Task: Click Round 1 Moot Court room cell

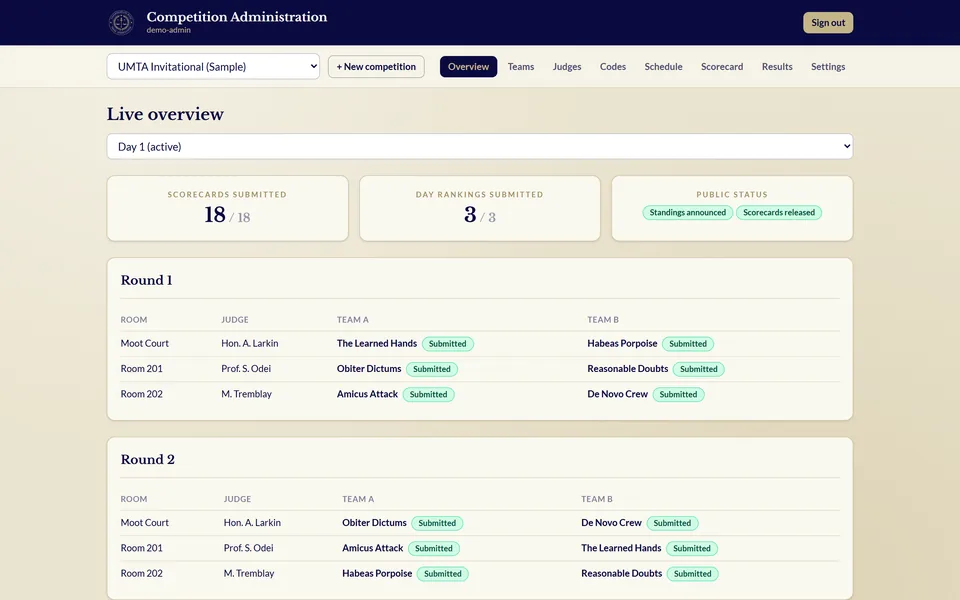Action: click(144, 343)
